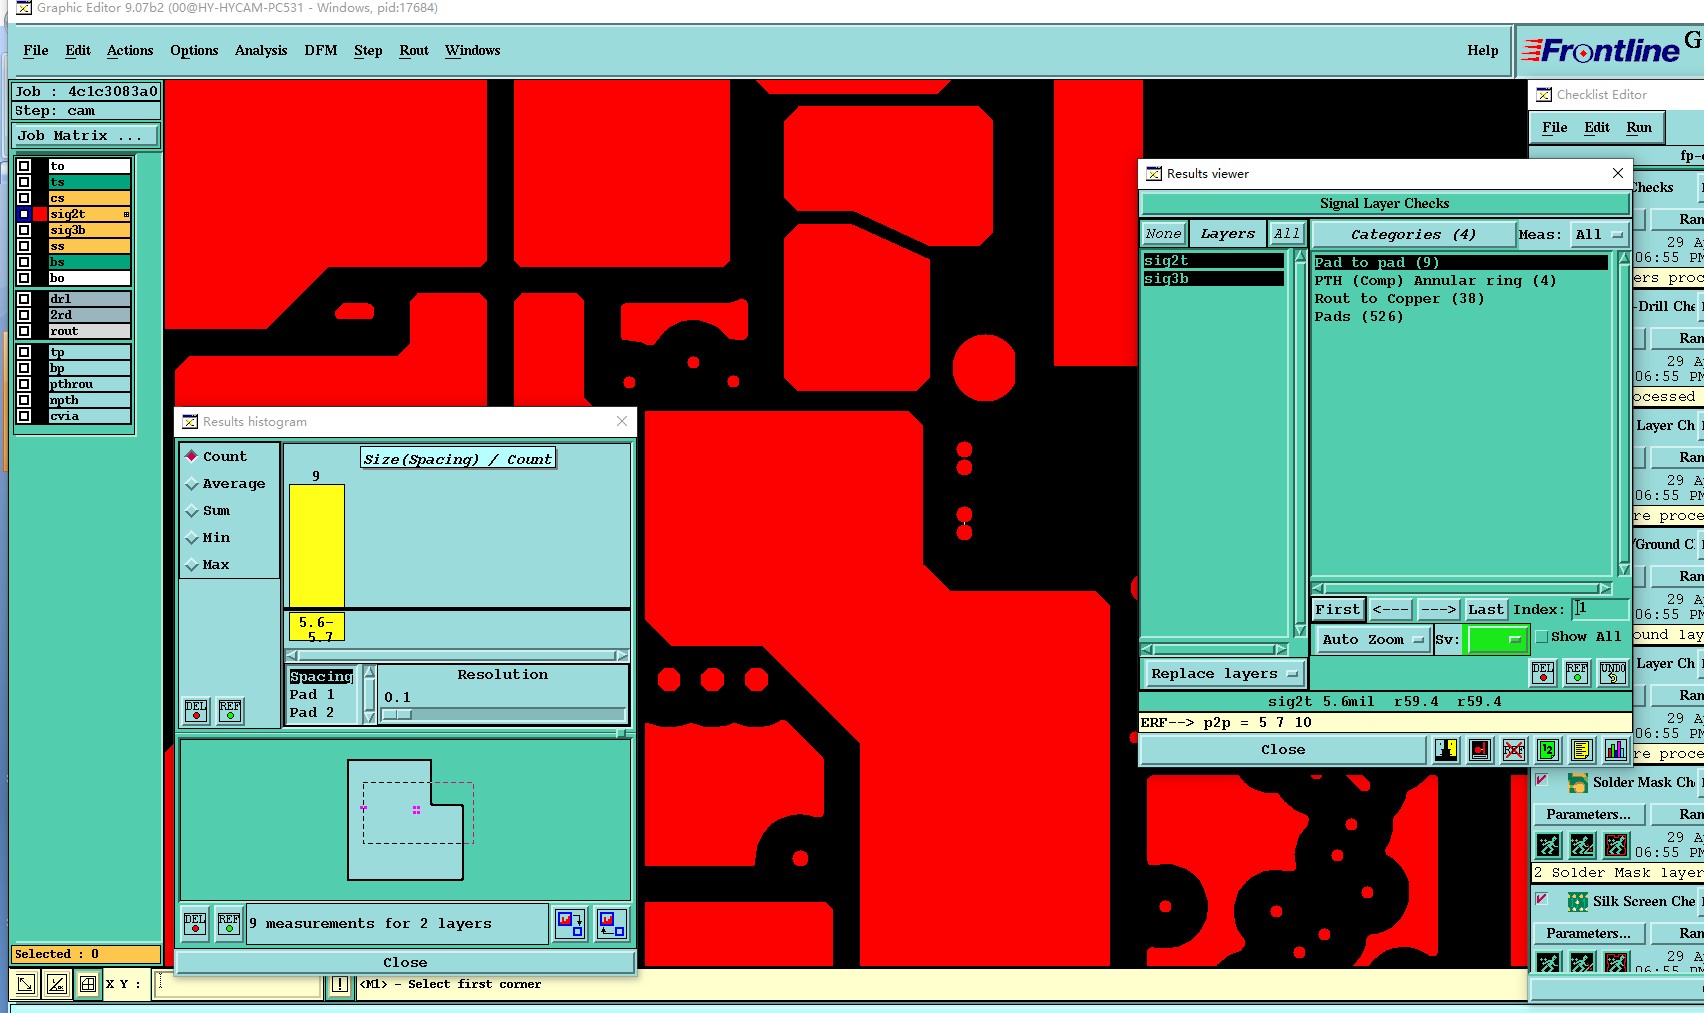Click histogram-from-layer import icon
Image resolution: width=1704 pixels, height=1013 pixels.
pyautogui.click(x=612, y=924)
